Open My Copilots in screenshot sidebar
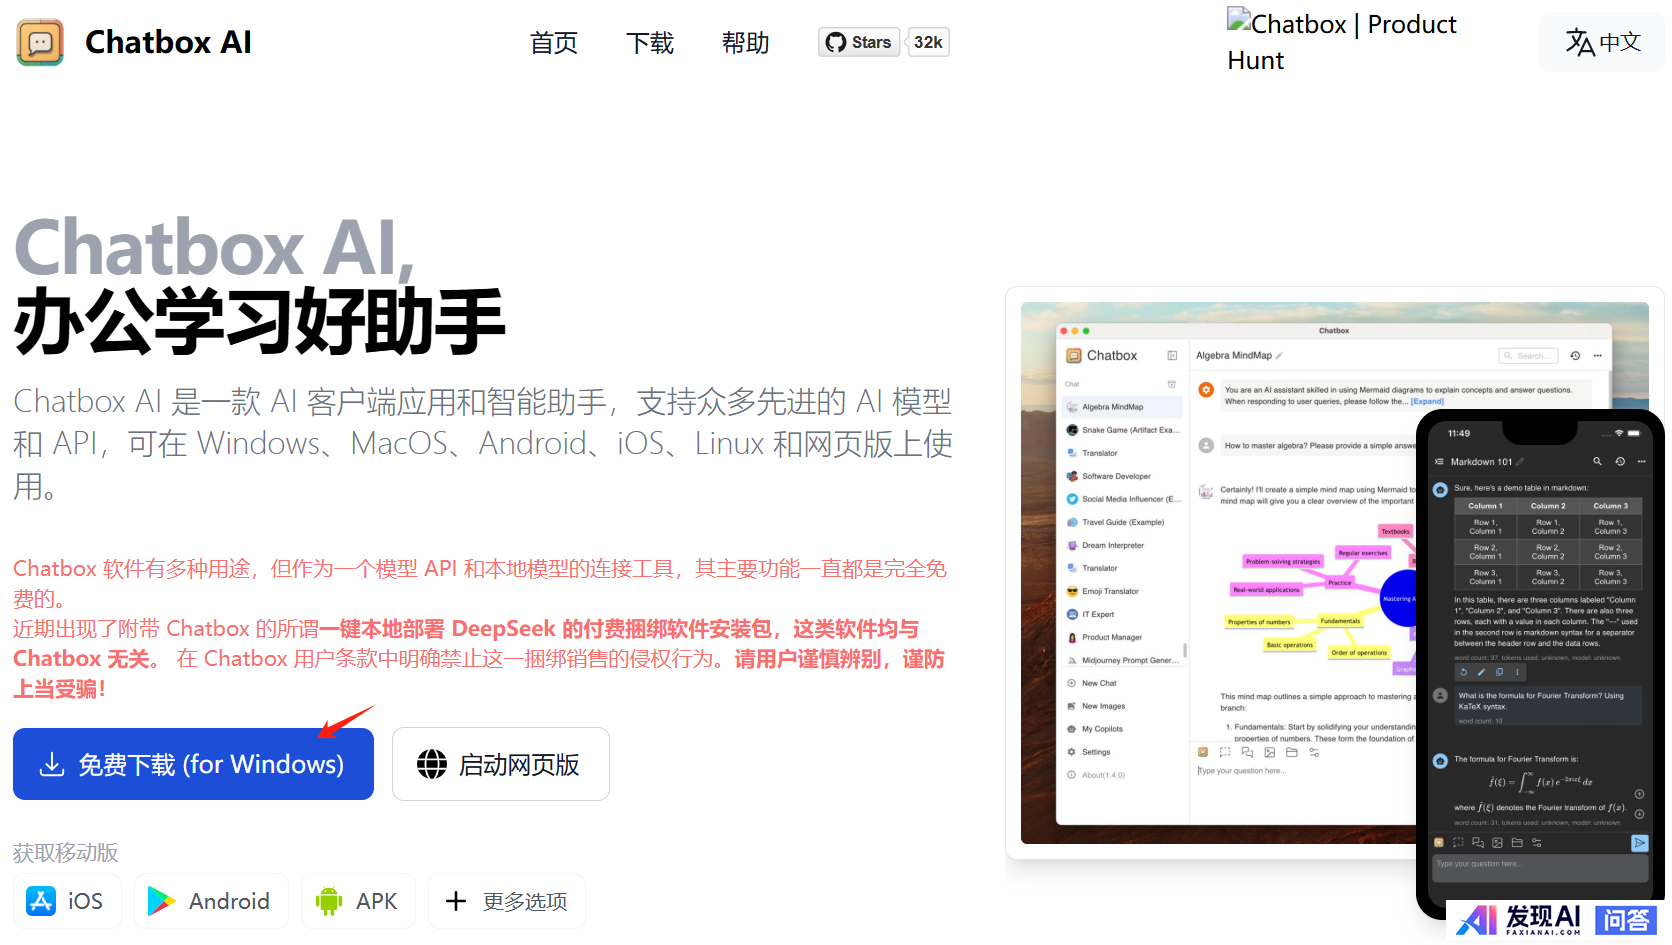 click(x=1122, y=729)
